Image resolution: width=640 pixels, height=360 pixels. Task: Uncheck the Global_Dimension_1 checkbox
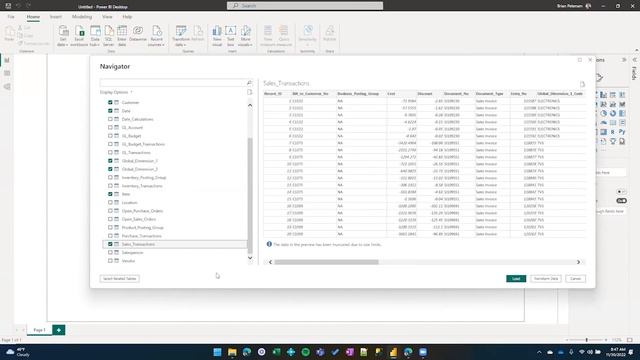pos(110,161)
